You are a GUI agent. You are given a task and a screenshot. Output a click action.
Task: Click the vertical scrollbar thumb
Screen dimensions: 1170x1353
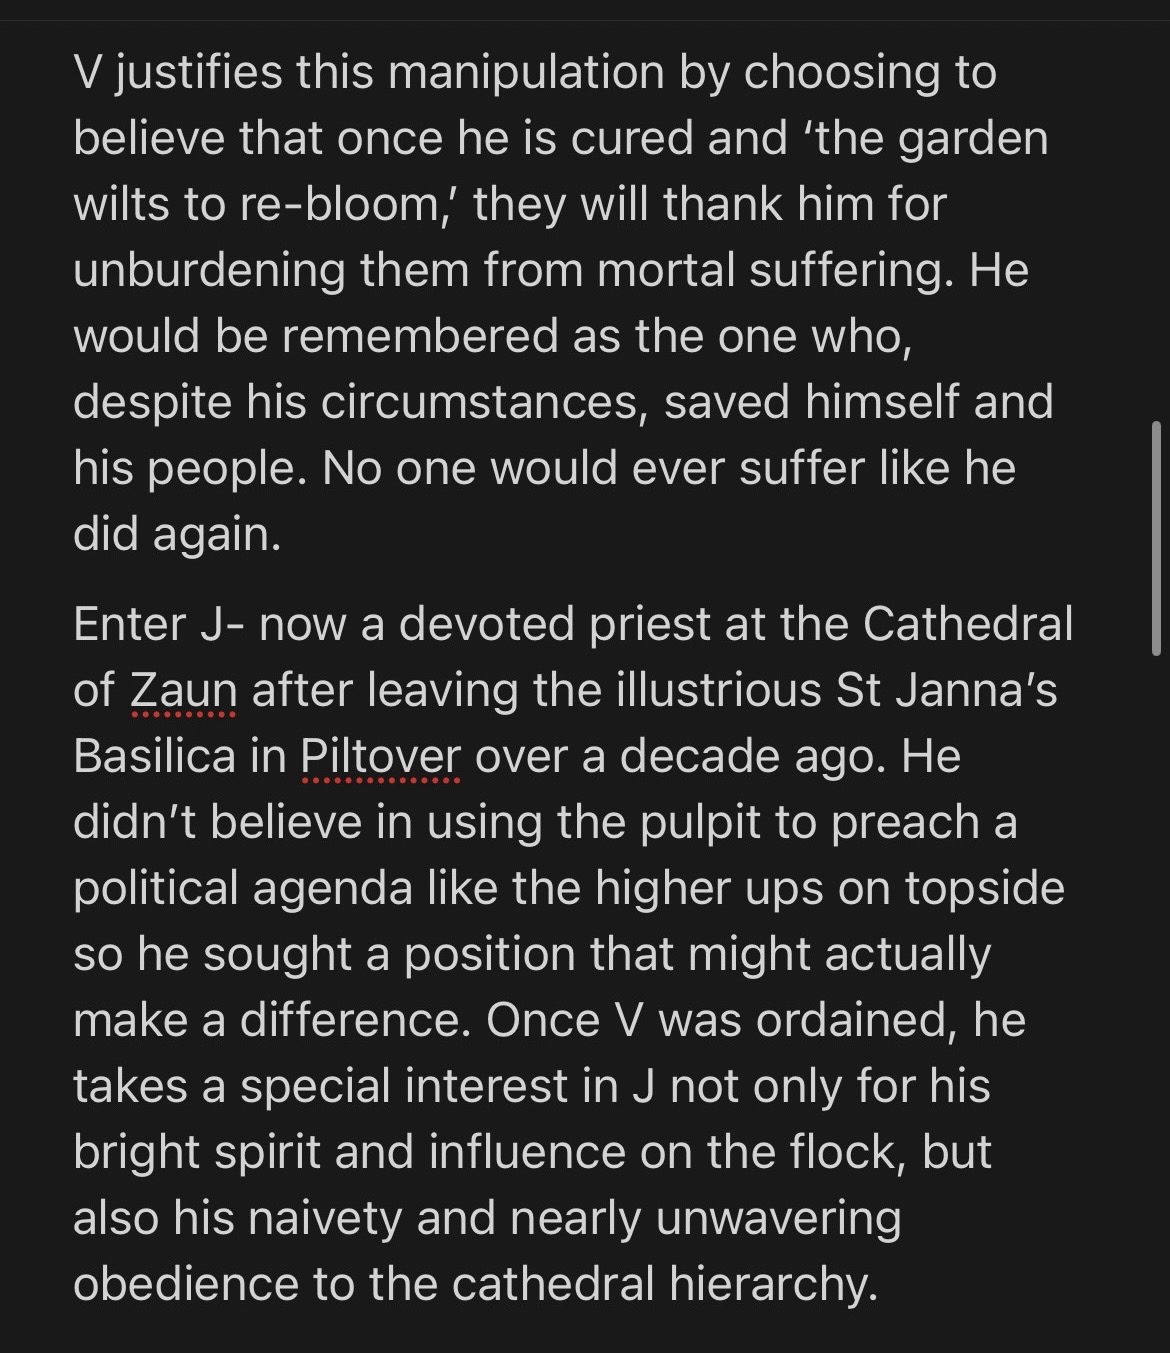coord(1156,537)
